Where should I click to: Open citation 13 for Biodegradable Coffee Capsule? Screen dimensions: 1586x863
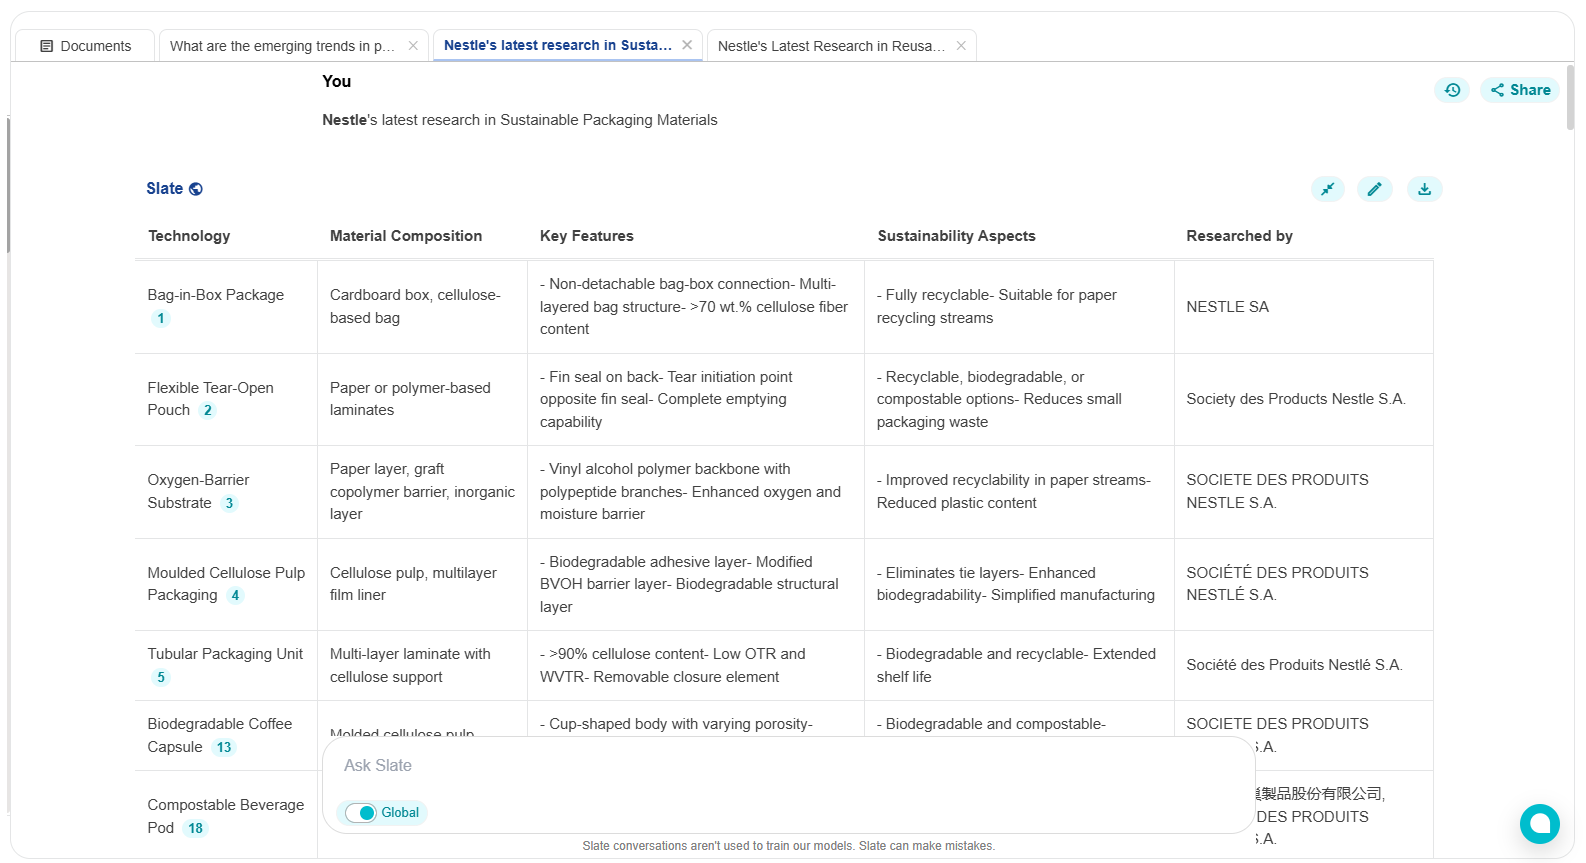pos(224,748)
